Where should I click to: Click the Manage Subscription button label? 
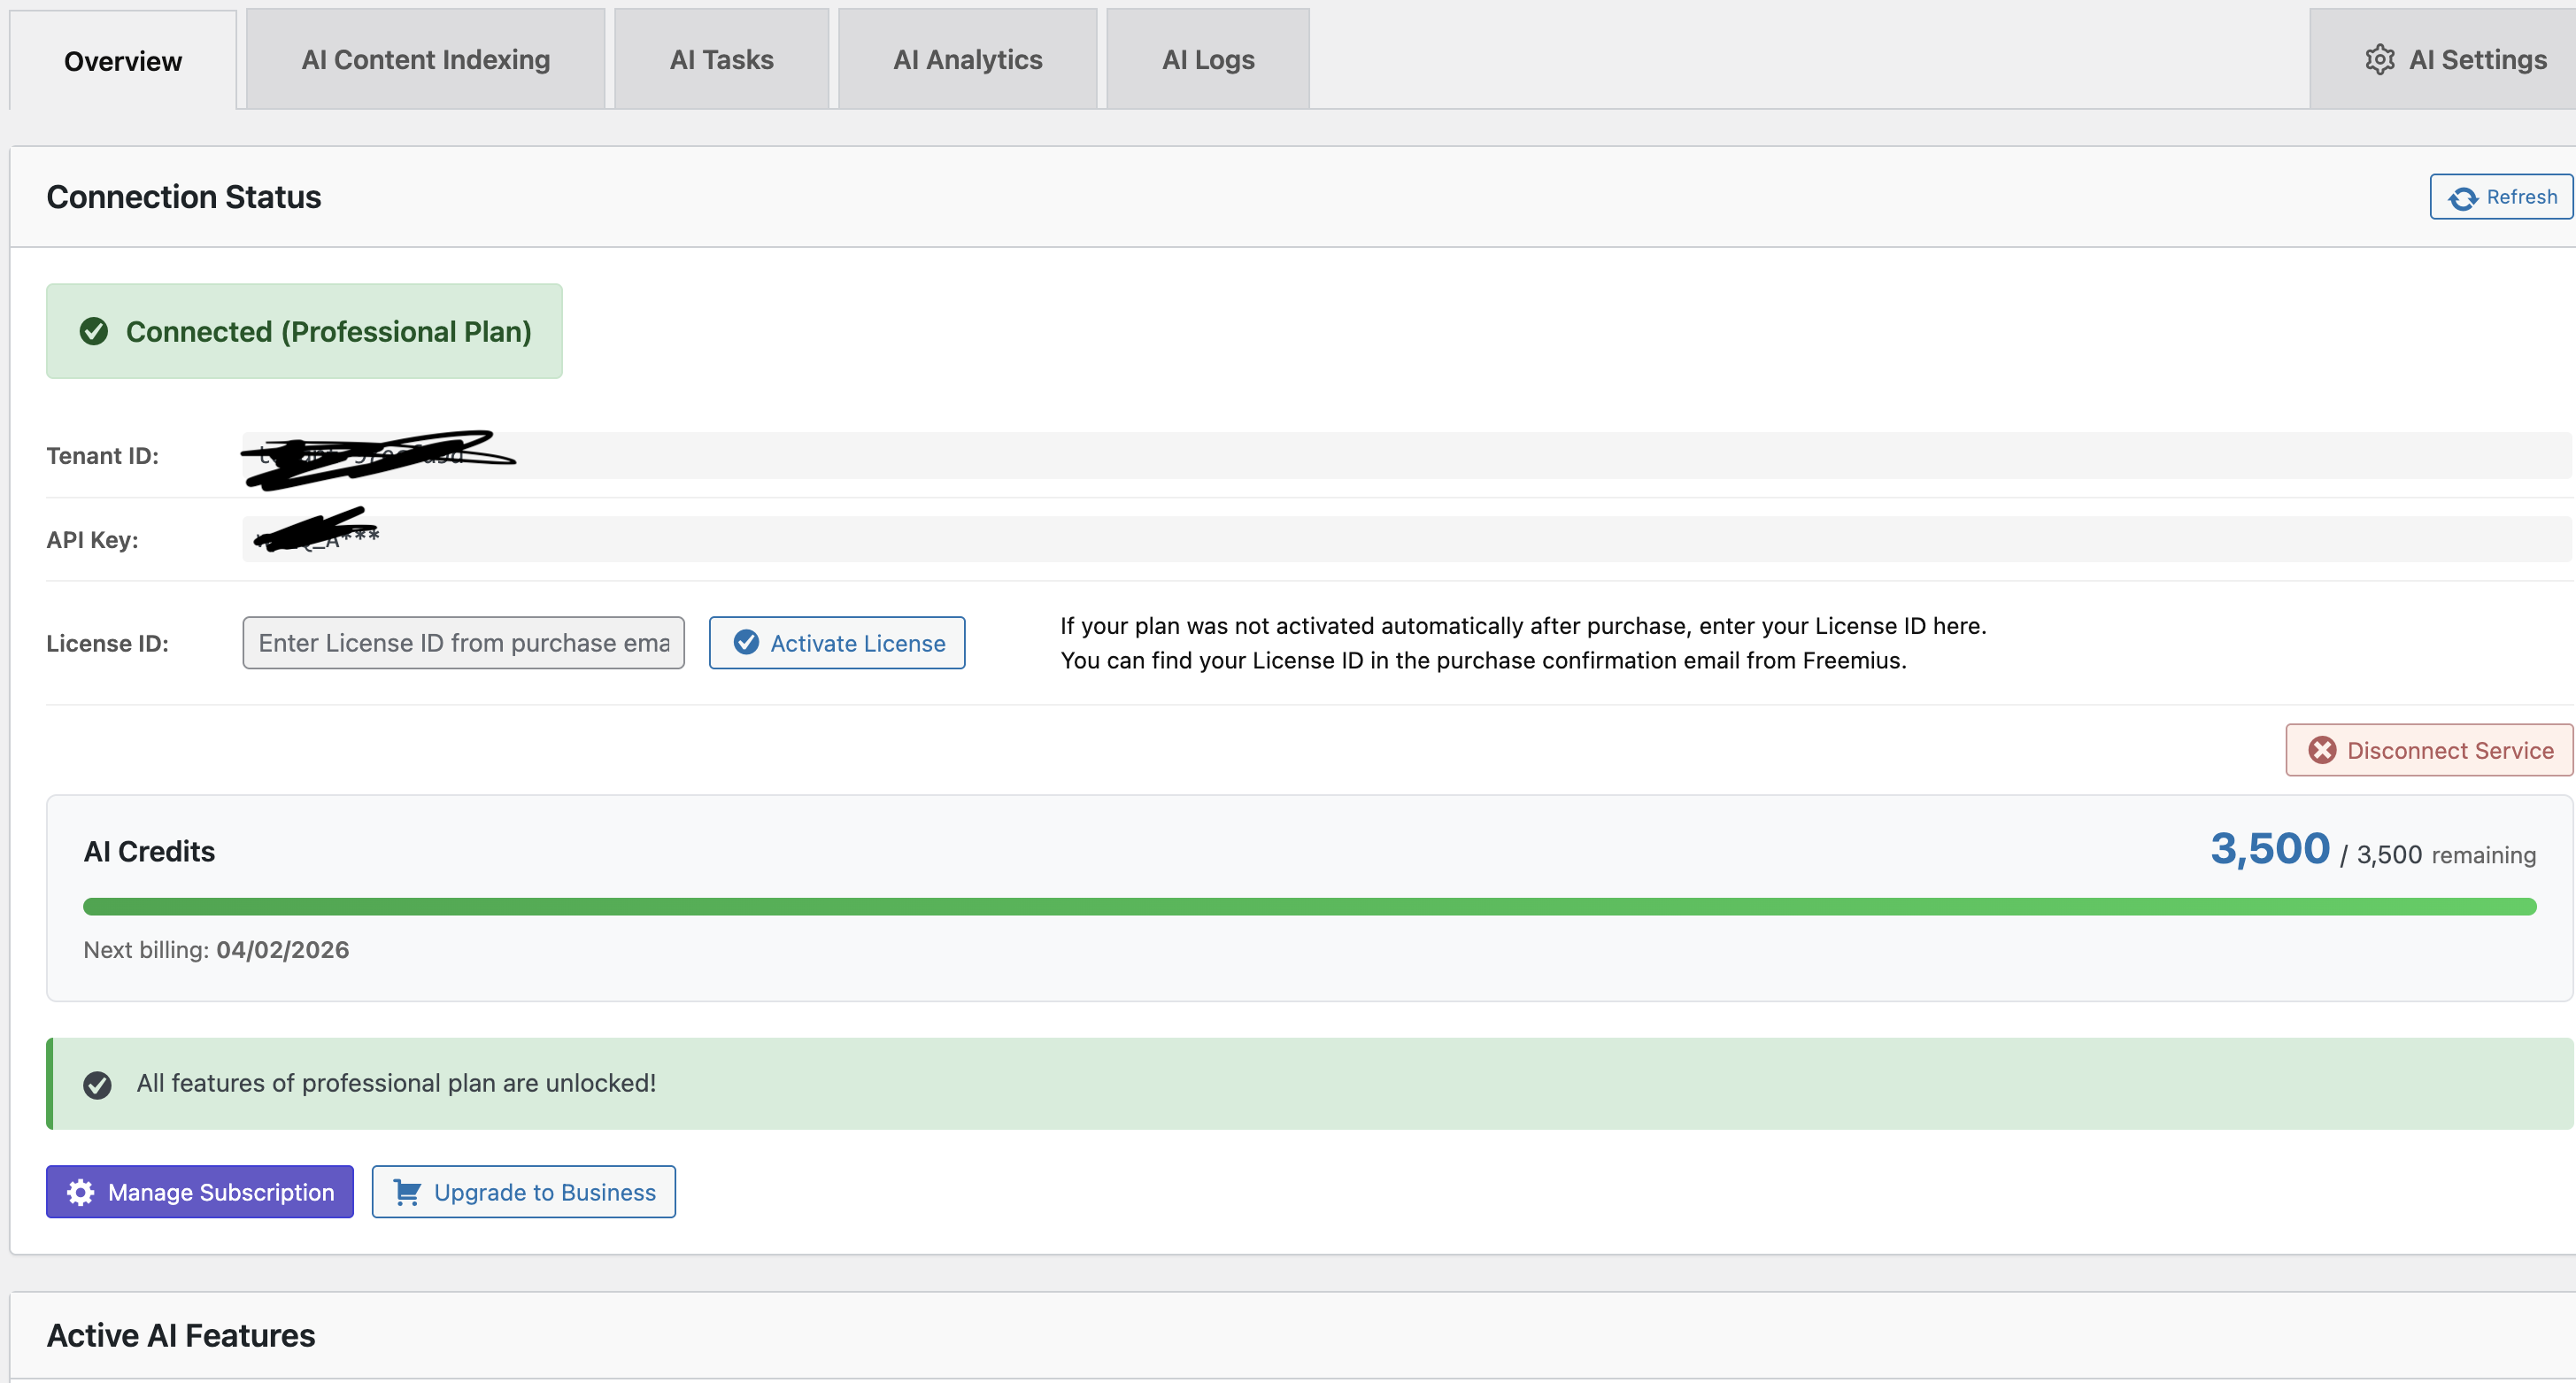(x=221, y=1192)
